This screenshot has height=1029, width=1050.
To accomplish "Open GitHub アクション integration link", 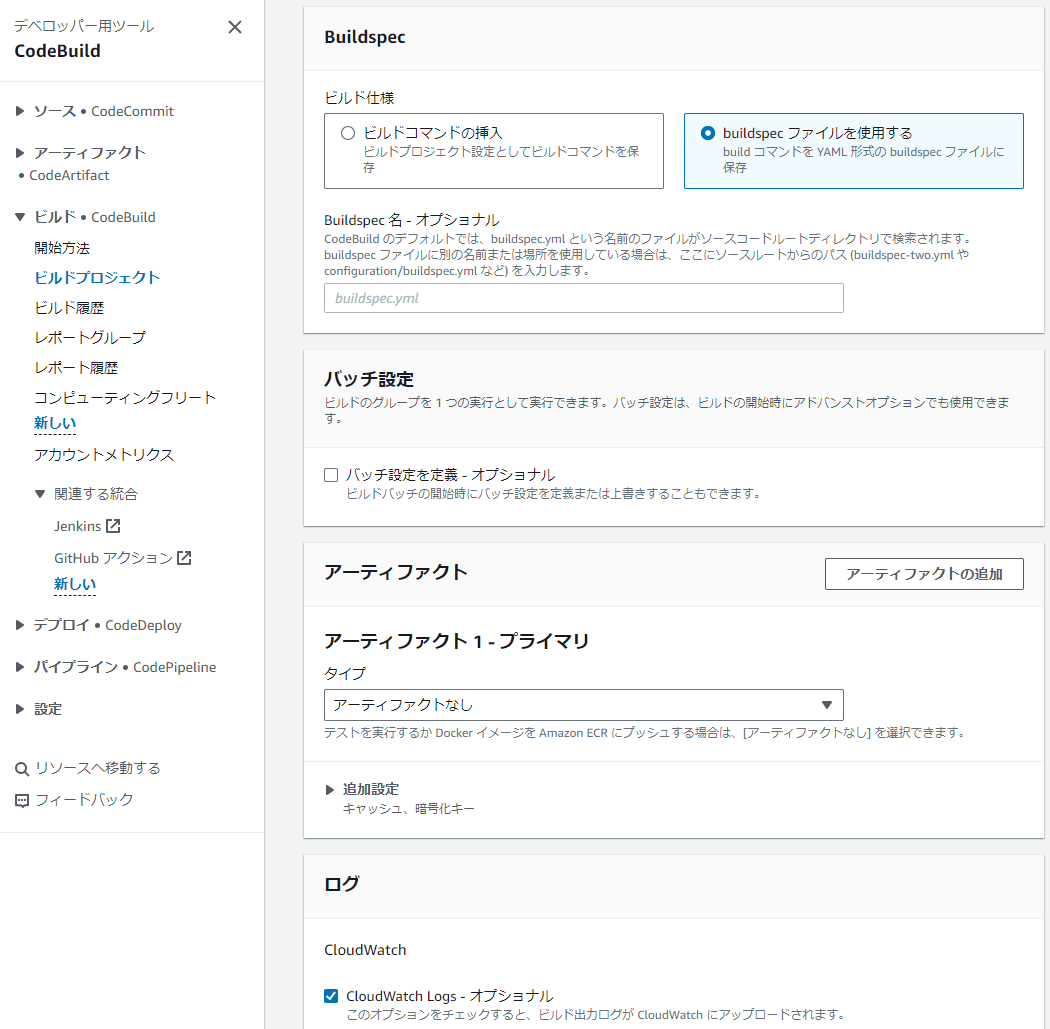I will coord(114,558).
